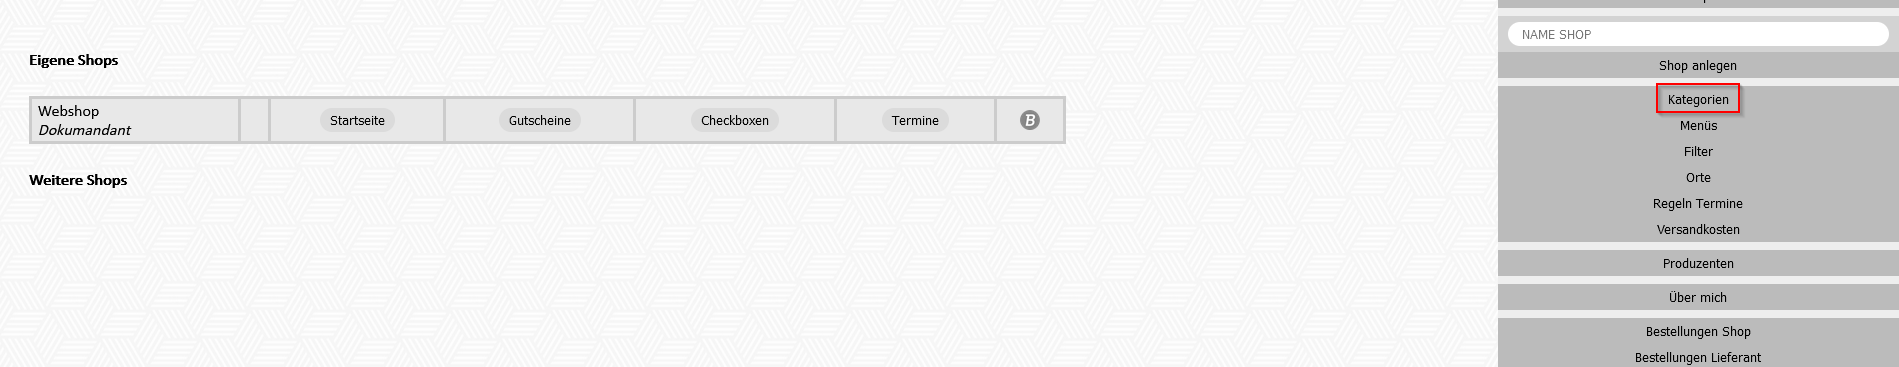Choose Versandkosten in the sidebar
Viewport: 1899px width, 367px height.
point(1698,229)
